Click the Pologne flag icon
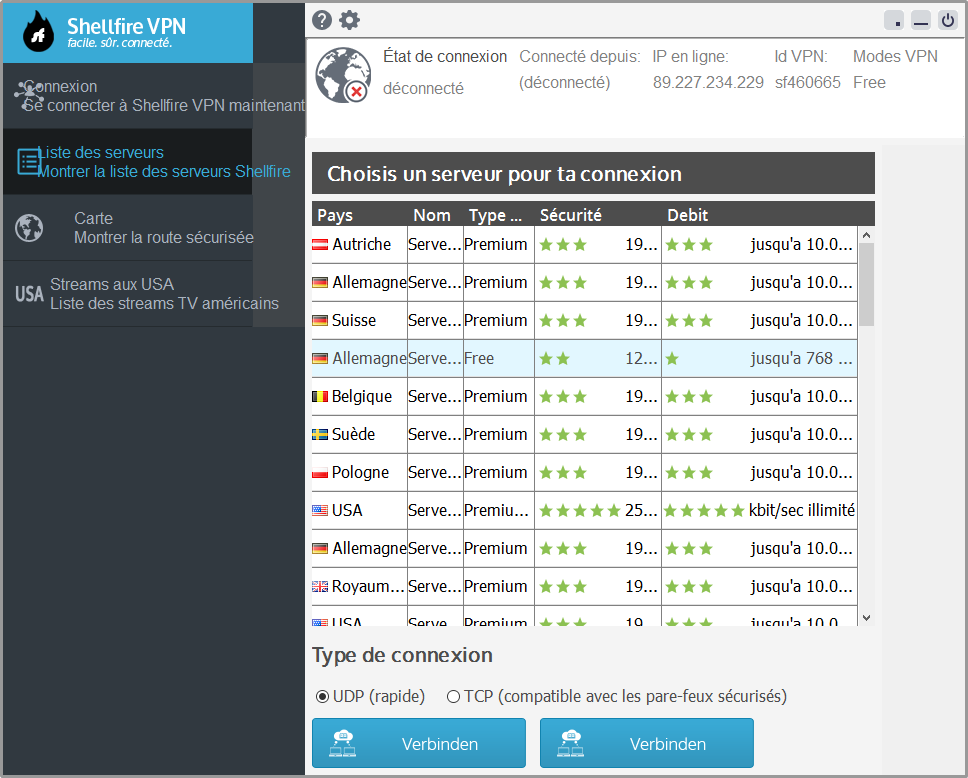Screen dimensions: 968x778 (320, 473)
